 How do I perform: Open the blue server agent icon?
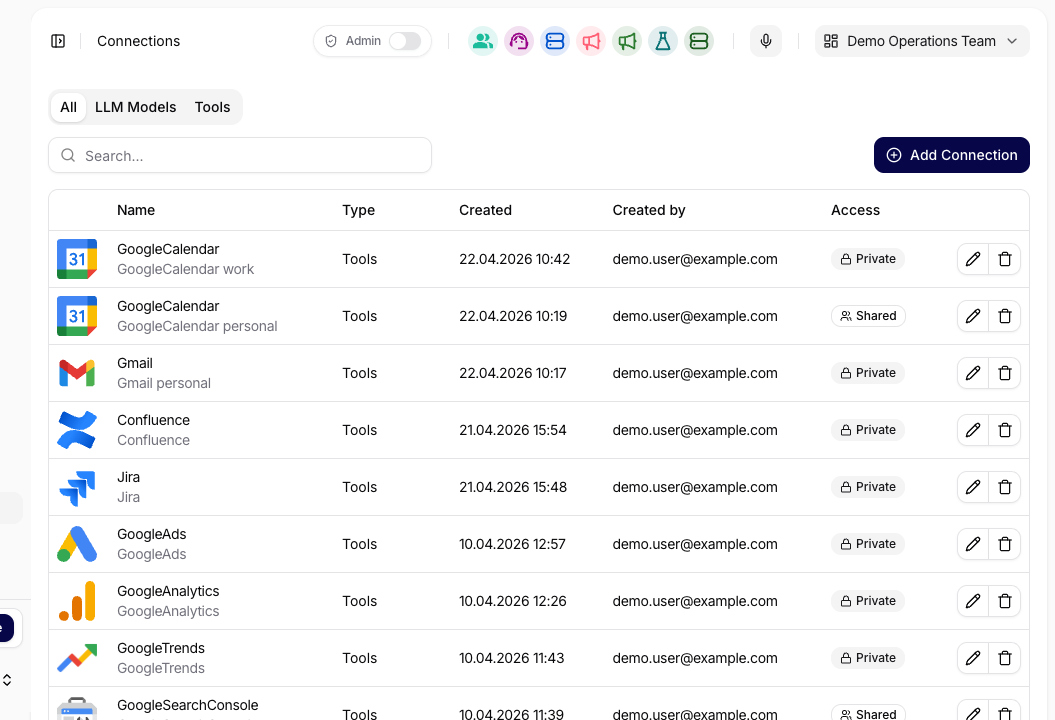pyautogui.click(x=555, y=41)
